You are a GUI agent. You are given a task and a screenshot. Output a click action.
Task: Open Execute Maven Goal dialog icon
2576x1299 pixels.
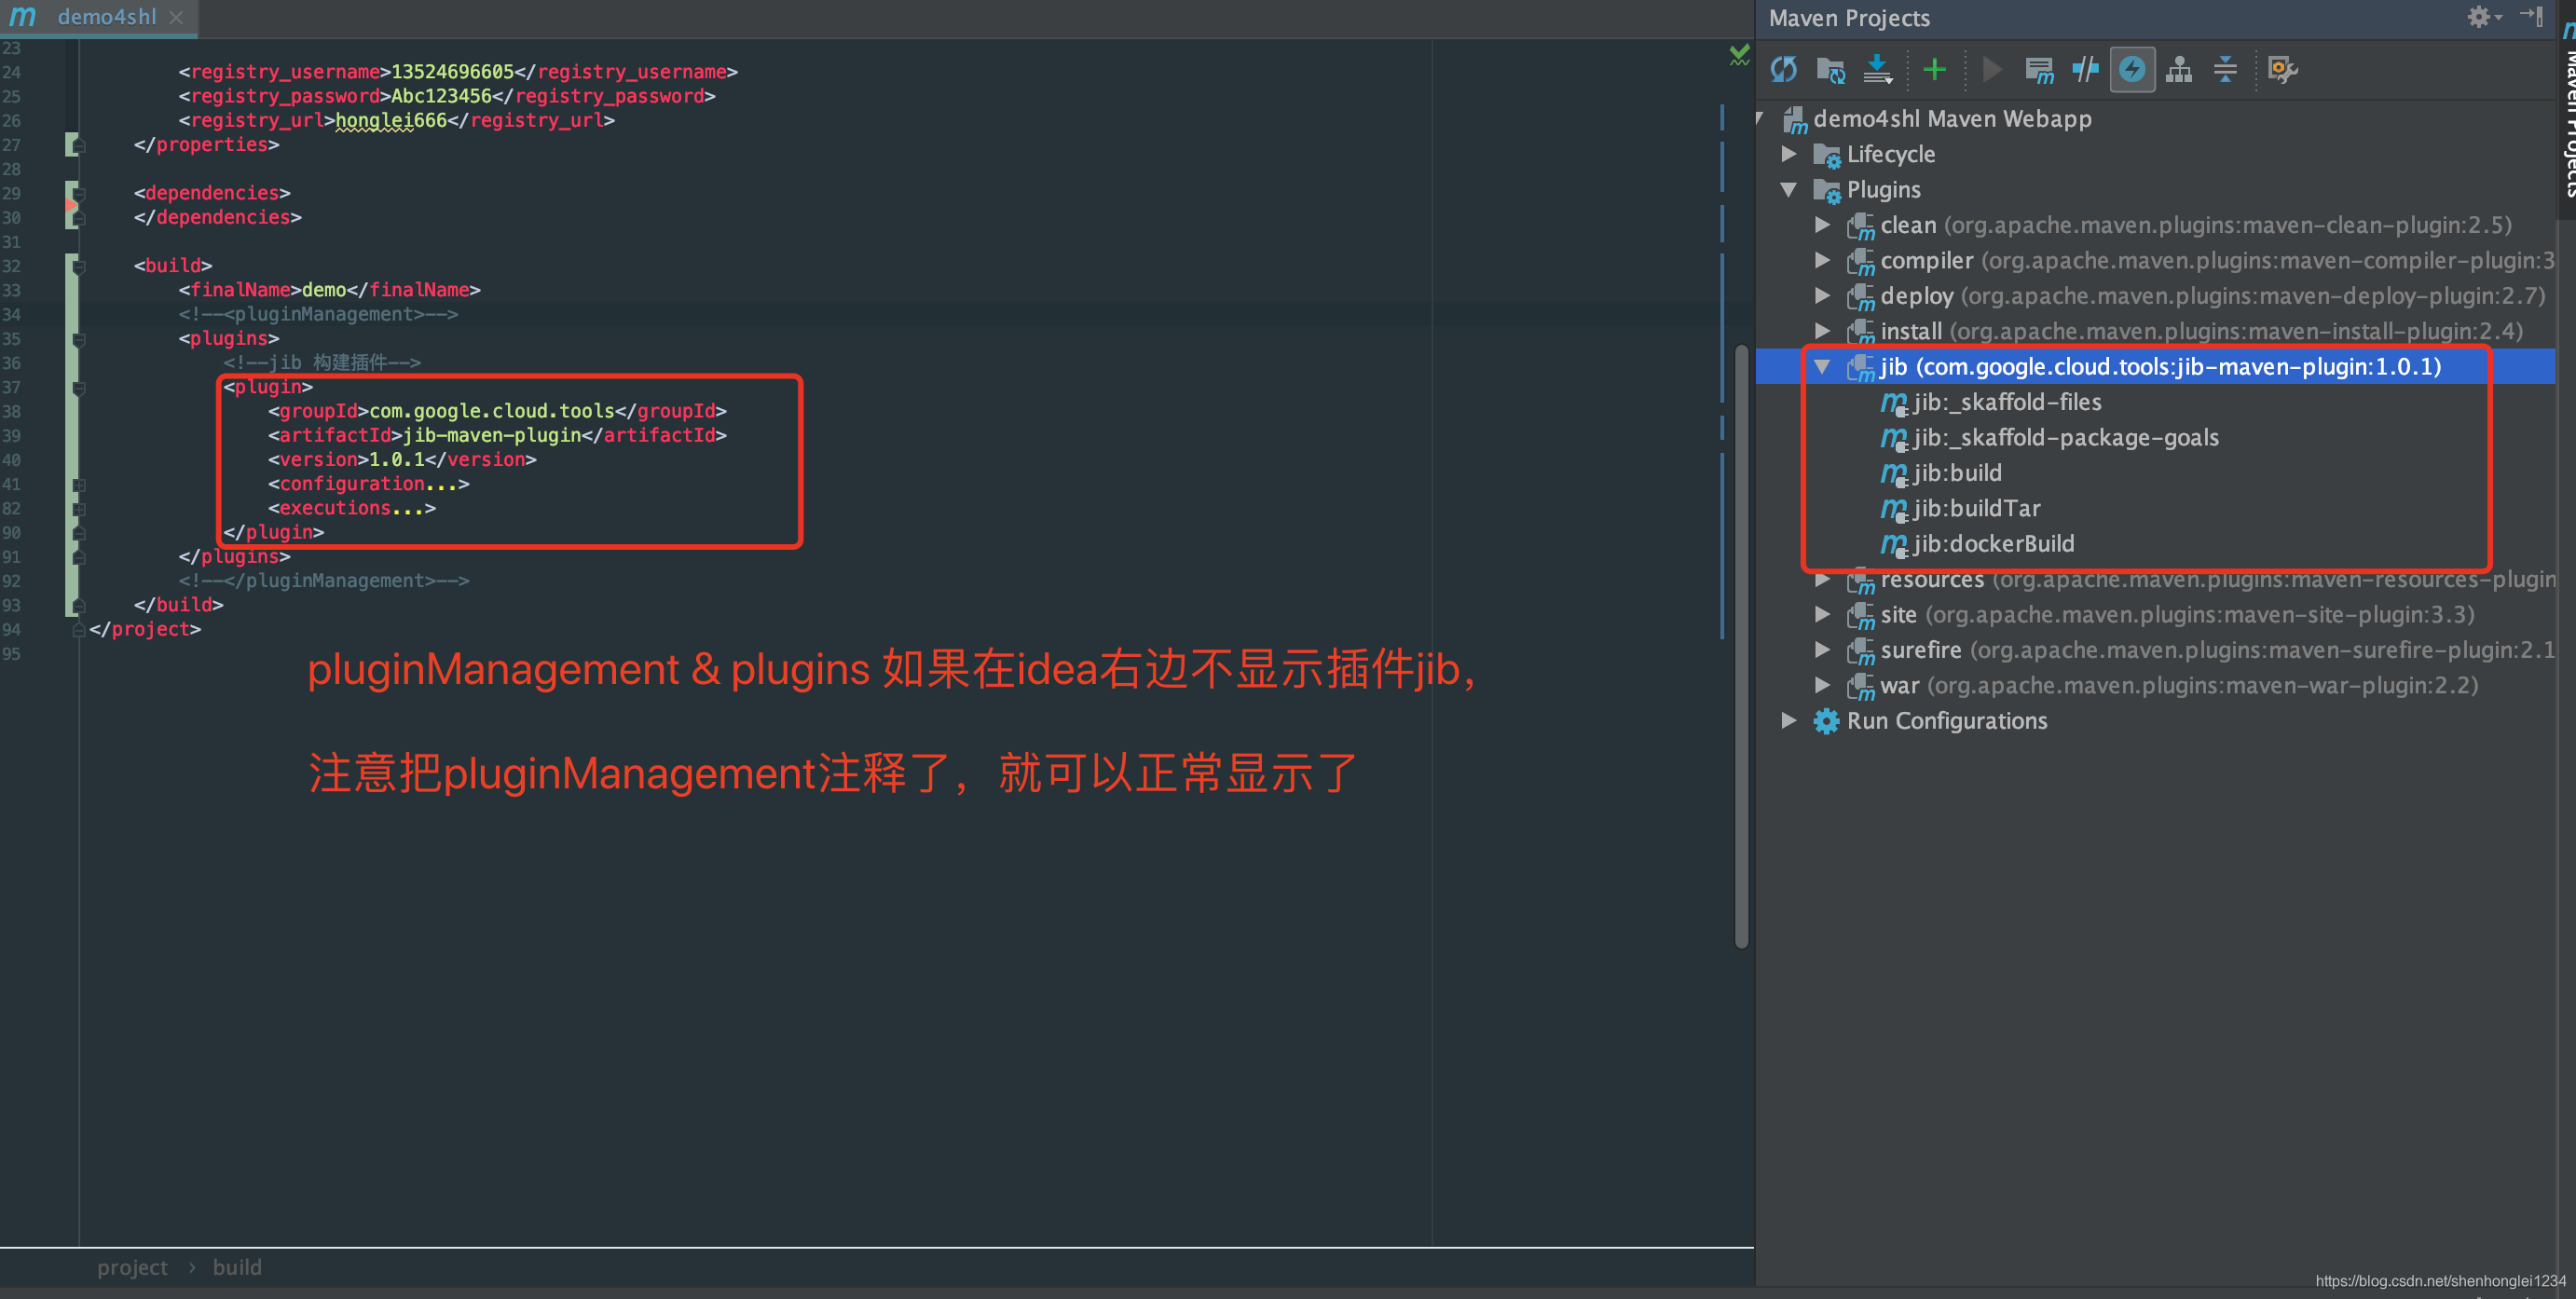tap(2039, 69)
